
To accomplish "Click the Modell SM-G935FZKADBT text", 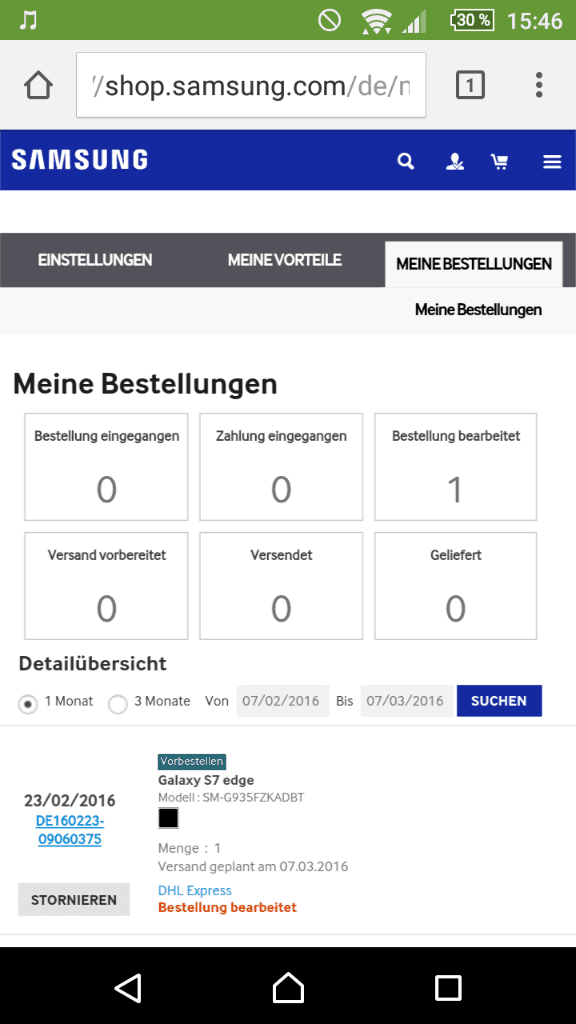I will [x=231, y=797].
